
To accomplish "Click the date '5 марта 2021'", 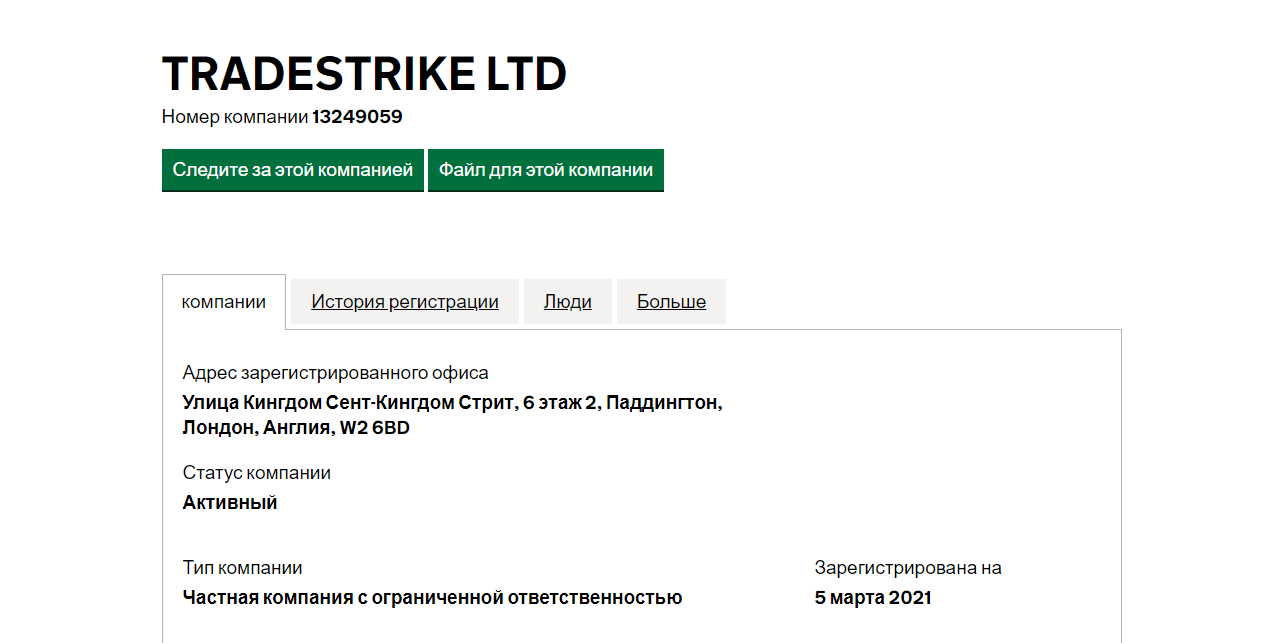I will tap(872, 598).
